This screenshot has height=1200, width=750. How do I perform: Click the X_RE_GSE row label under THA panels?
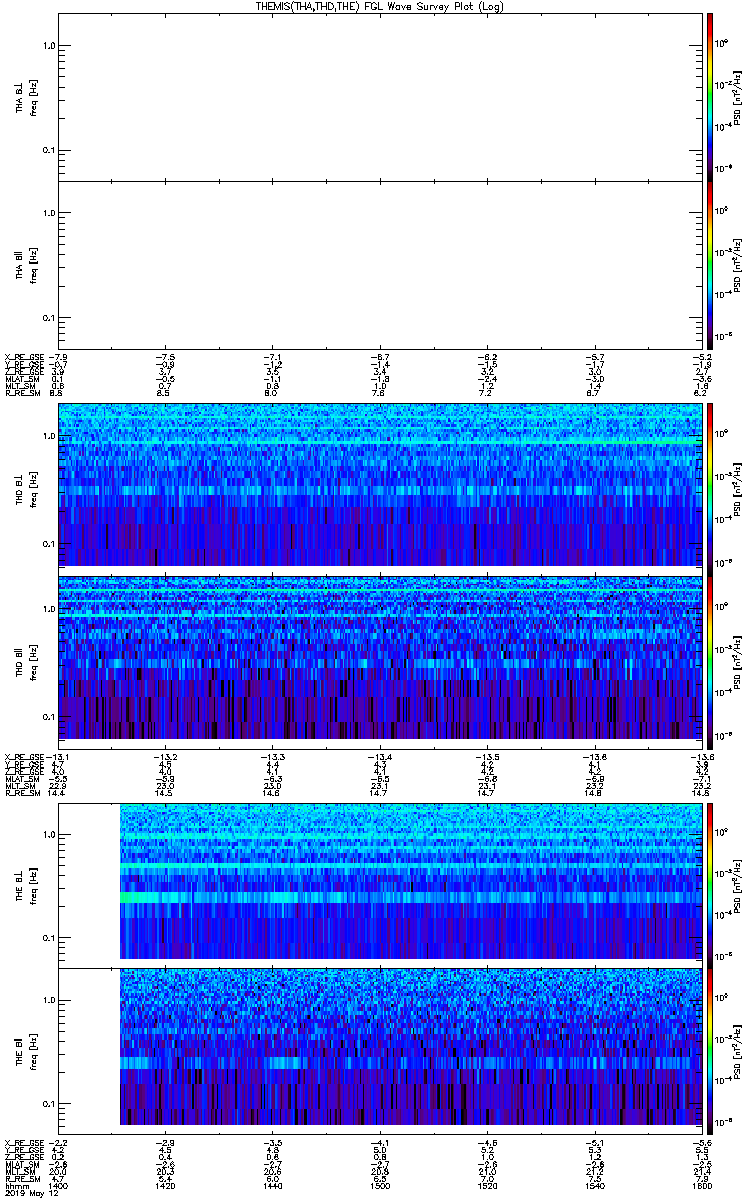pos(24,356)
